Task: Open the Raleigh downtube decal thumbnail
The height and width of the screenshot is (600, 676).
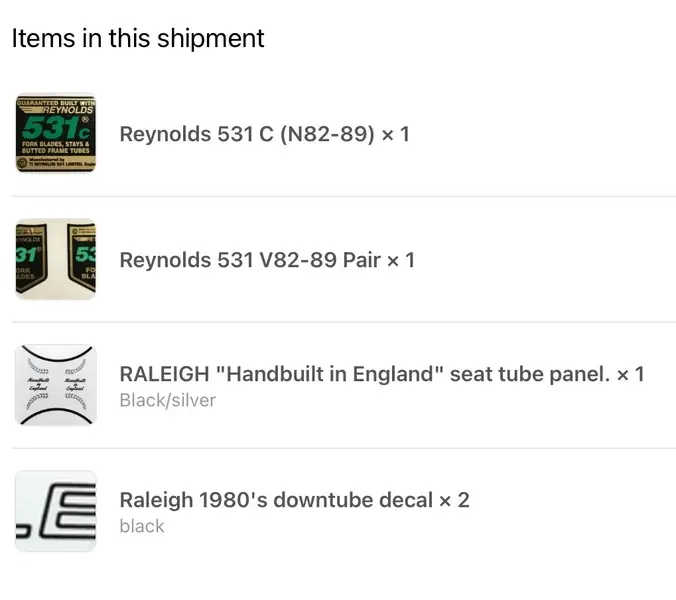Action: (x=56, y=511)
